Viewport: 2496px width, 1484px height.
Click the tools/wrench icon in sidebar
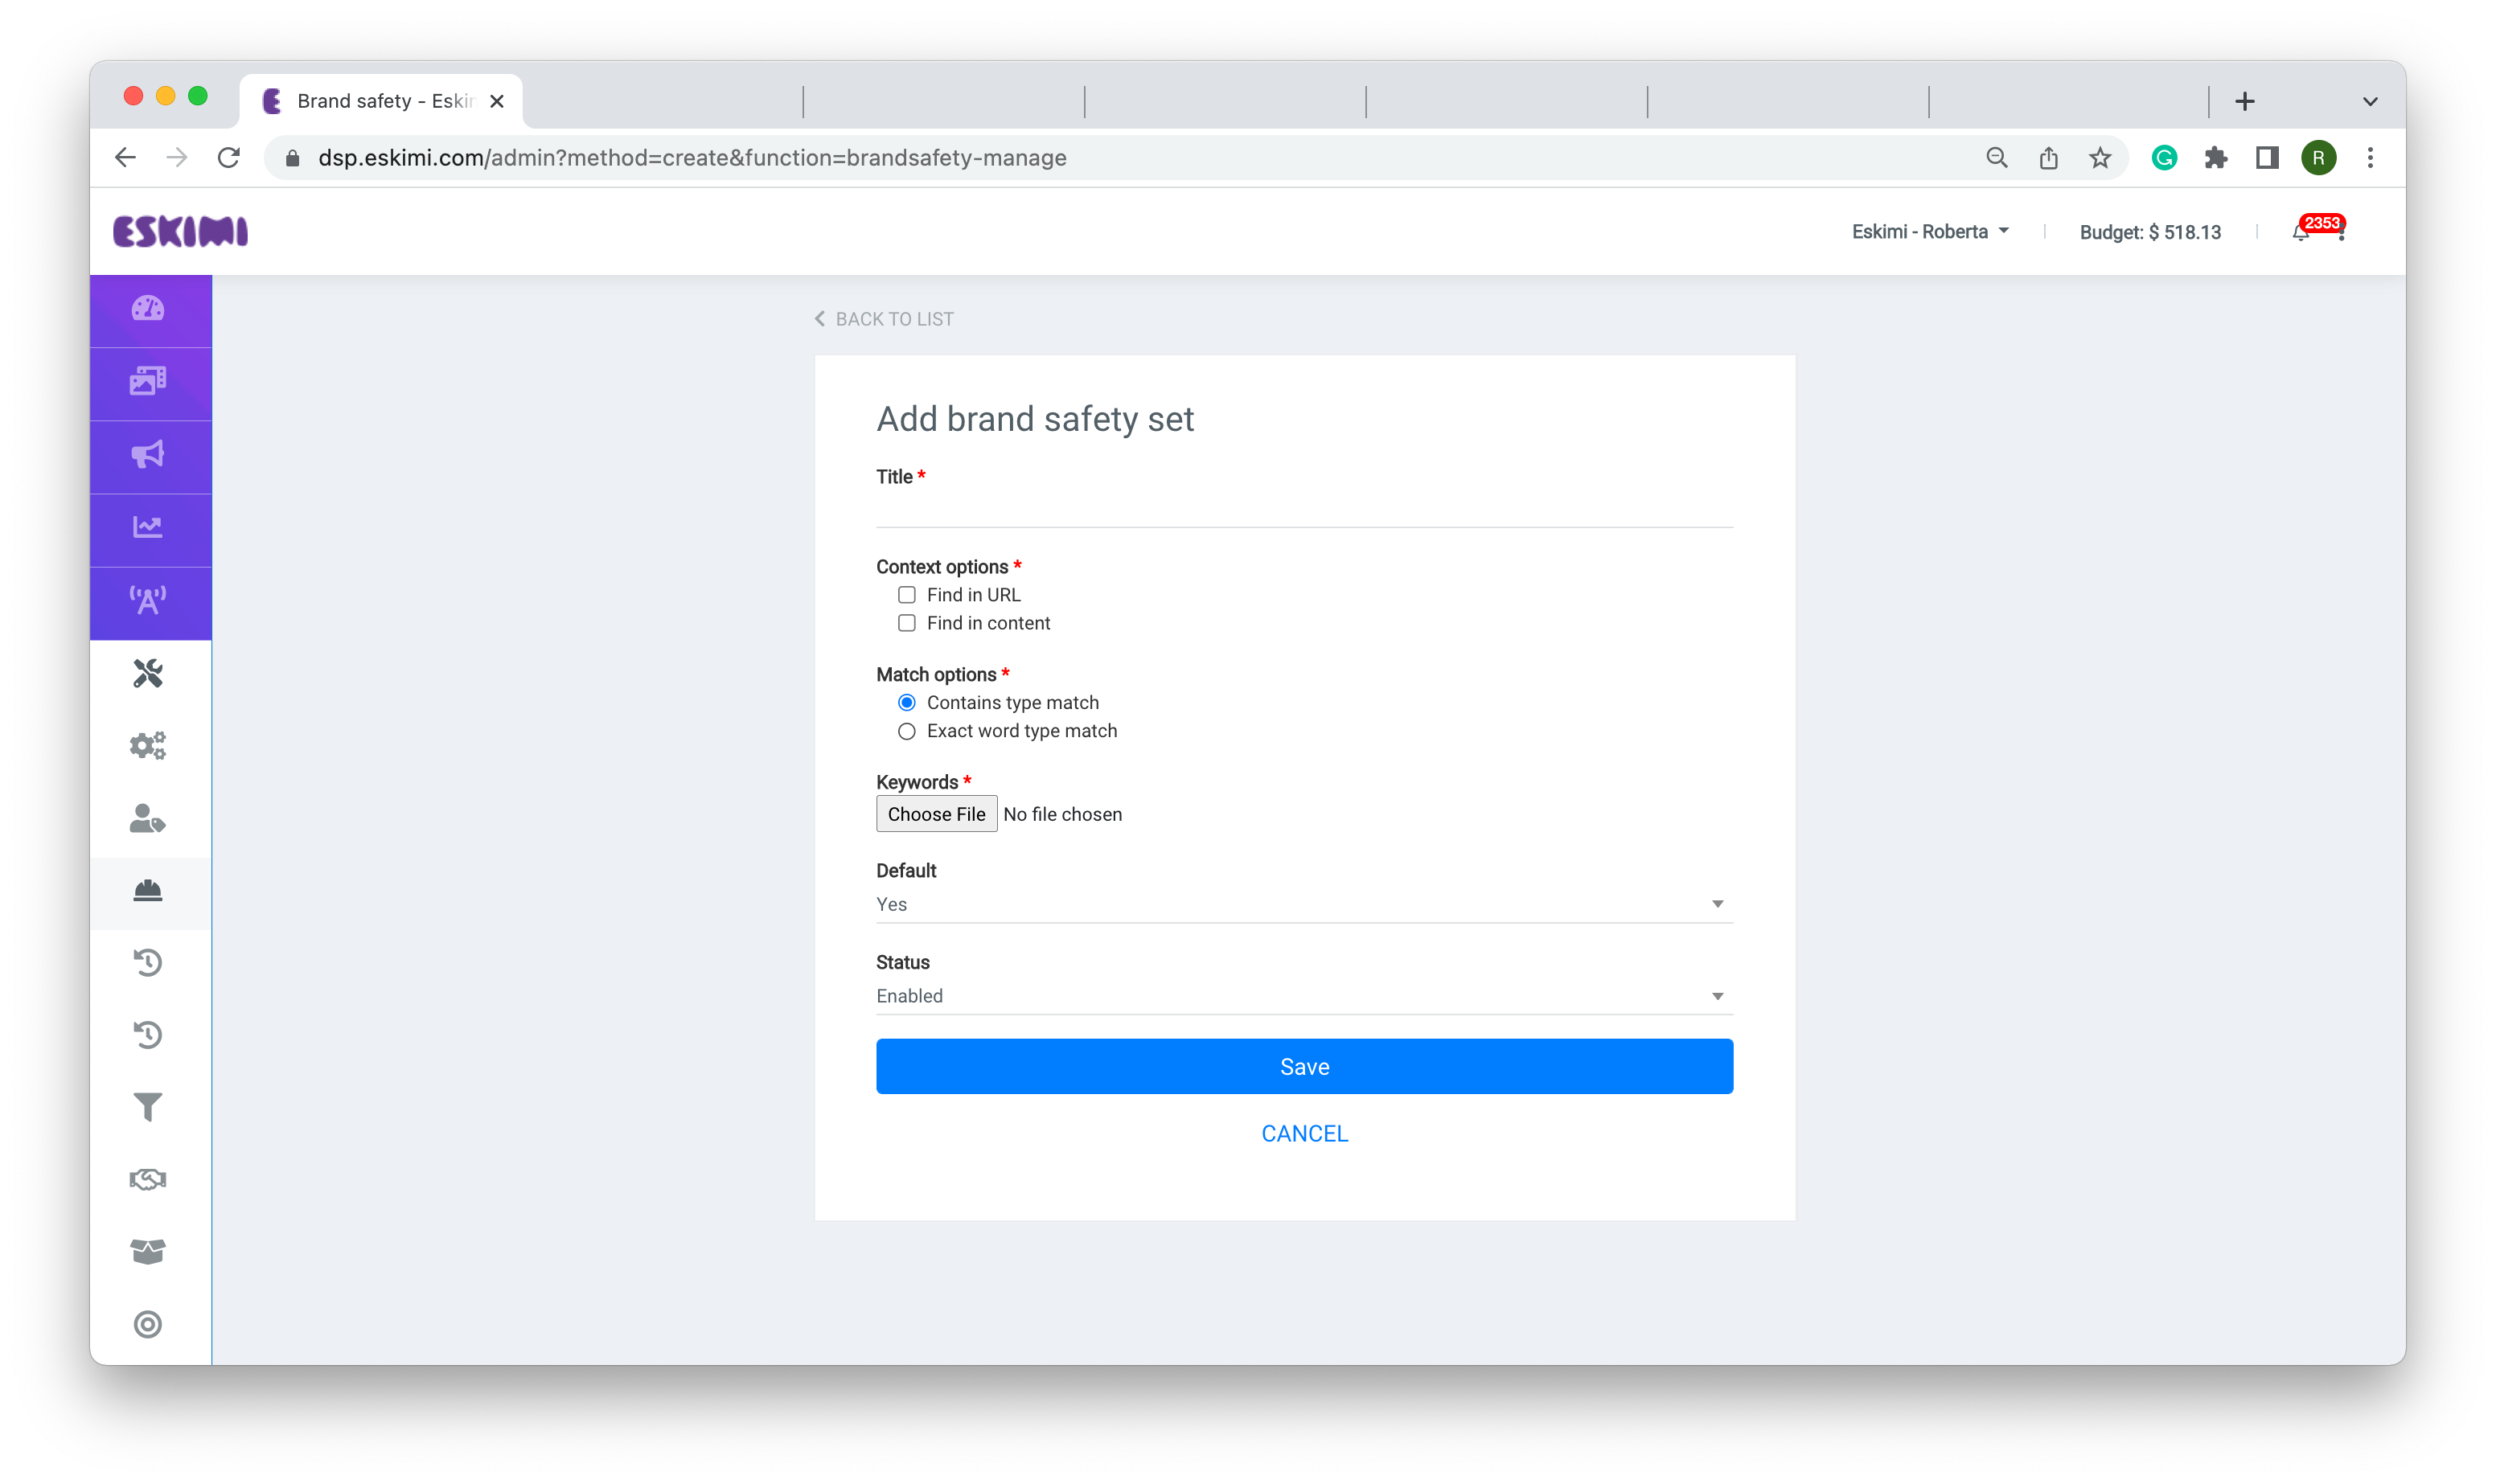point(149,673)
